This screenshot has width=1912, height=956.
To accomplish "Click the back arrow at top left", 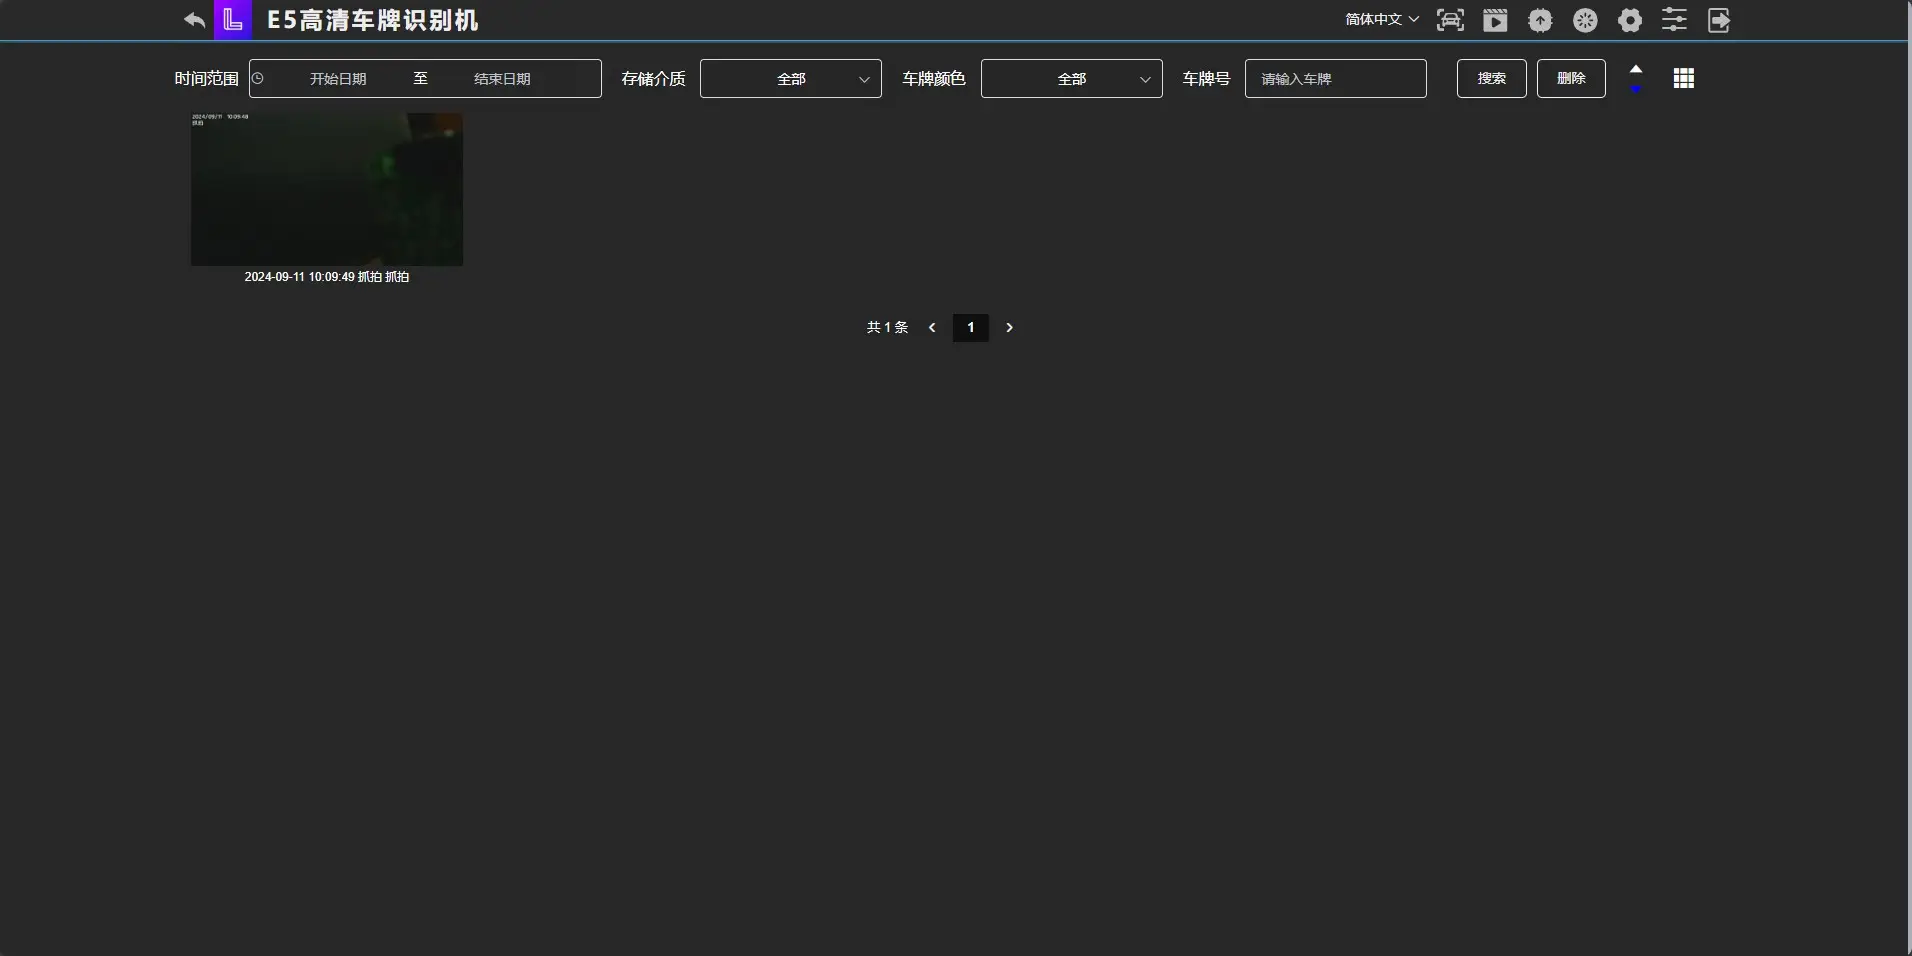I will (x=193, y=20).
